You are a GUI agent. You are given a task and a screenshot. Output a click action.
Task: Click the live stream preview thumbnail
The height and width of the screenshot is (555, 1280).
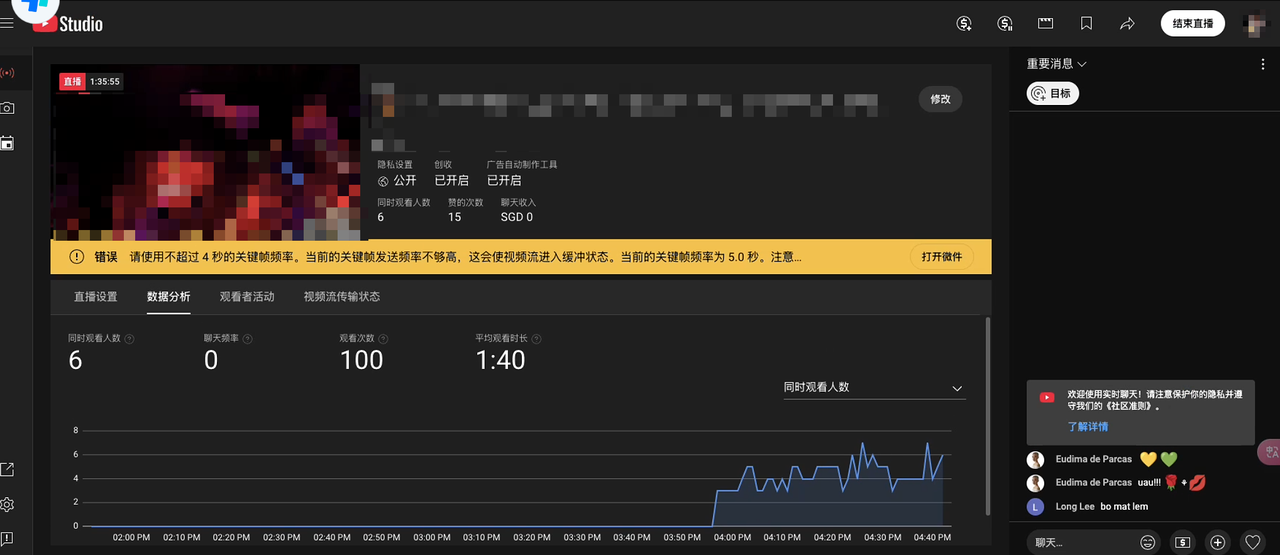[205, 153]
